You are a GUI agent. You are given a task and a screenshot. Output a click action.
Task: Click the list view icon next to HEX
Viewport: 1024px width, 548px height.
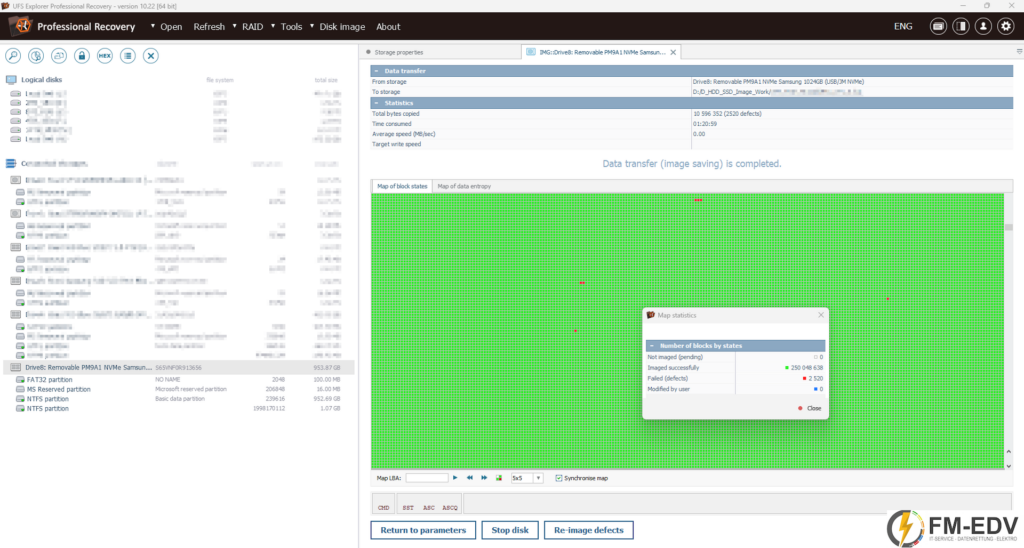(128, 56)
